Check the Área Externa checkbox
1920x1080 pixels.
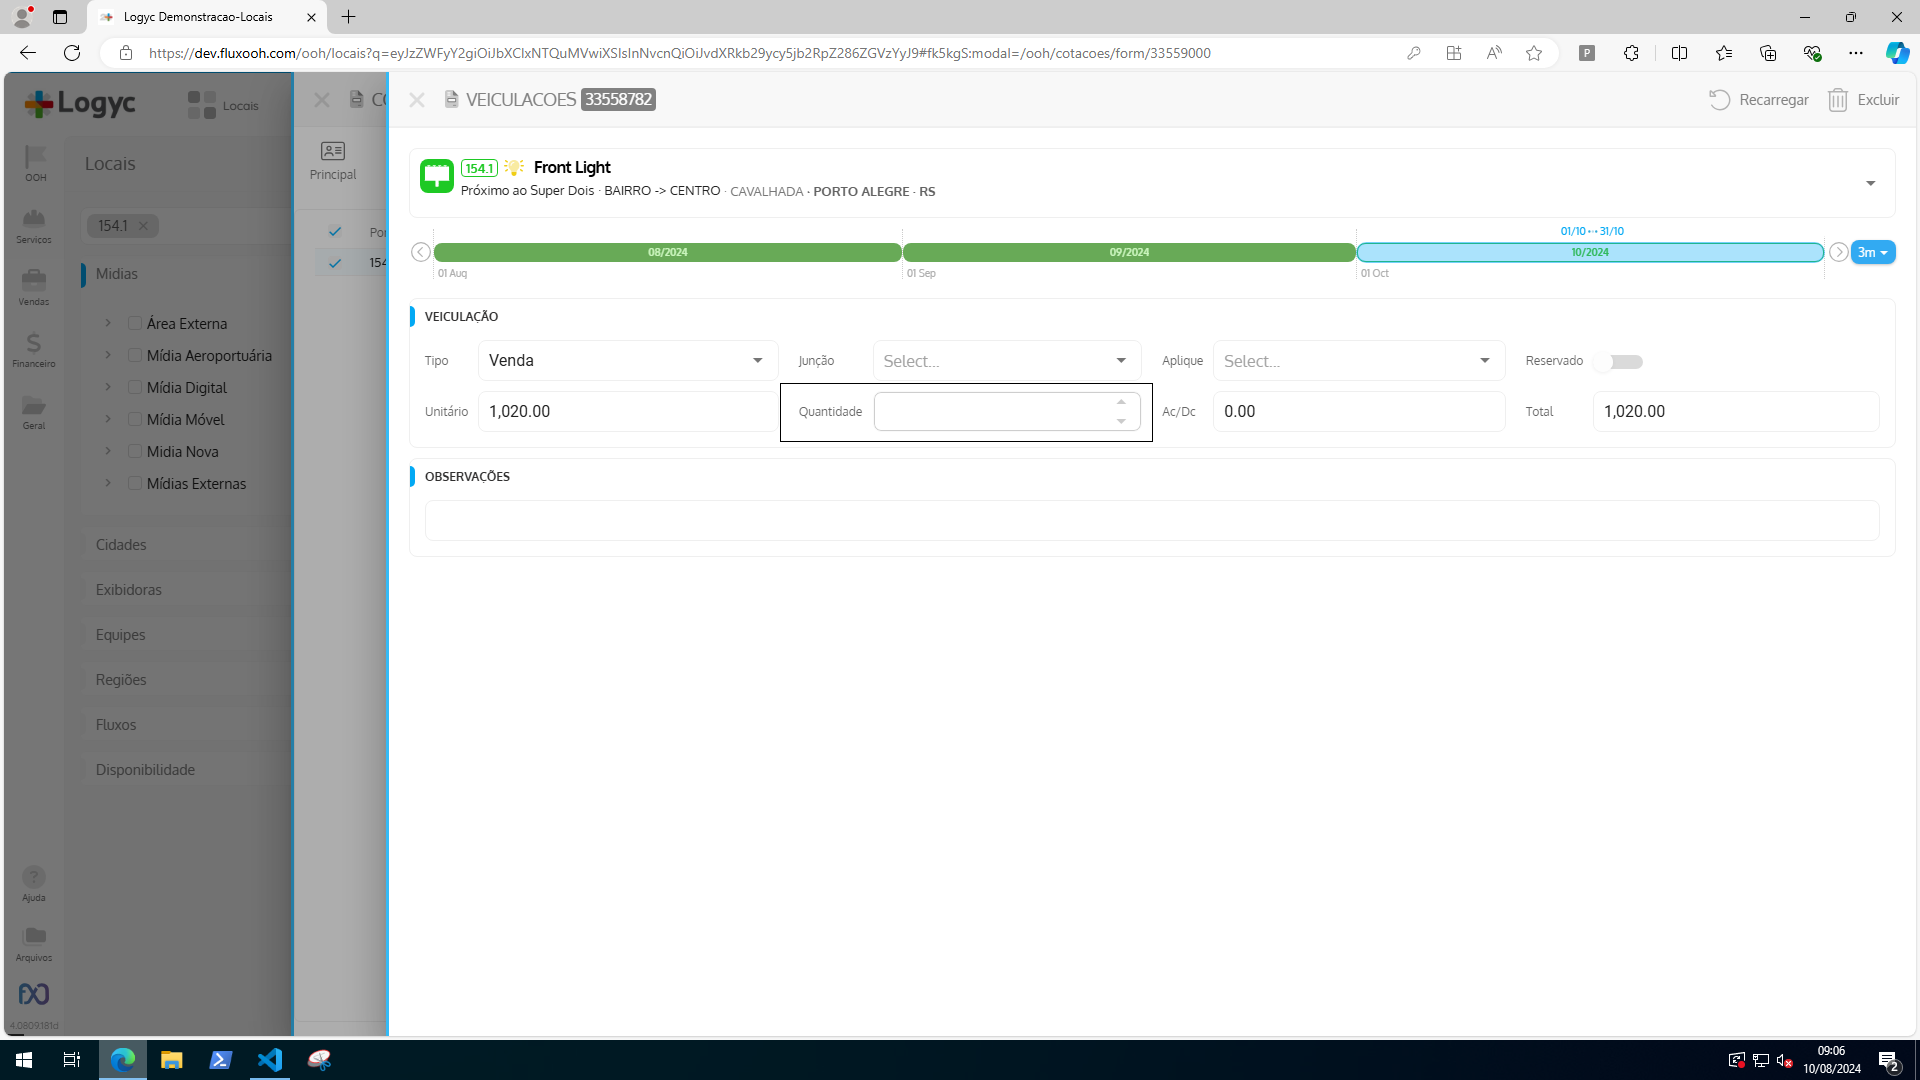point(135,324)
